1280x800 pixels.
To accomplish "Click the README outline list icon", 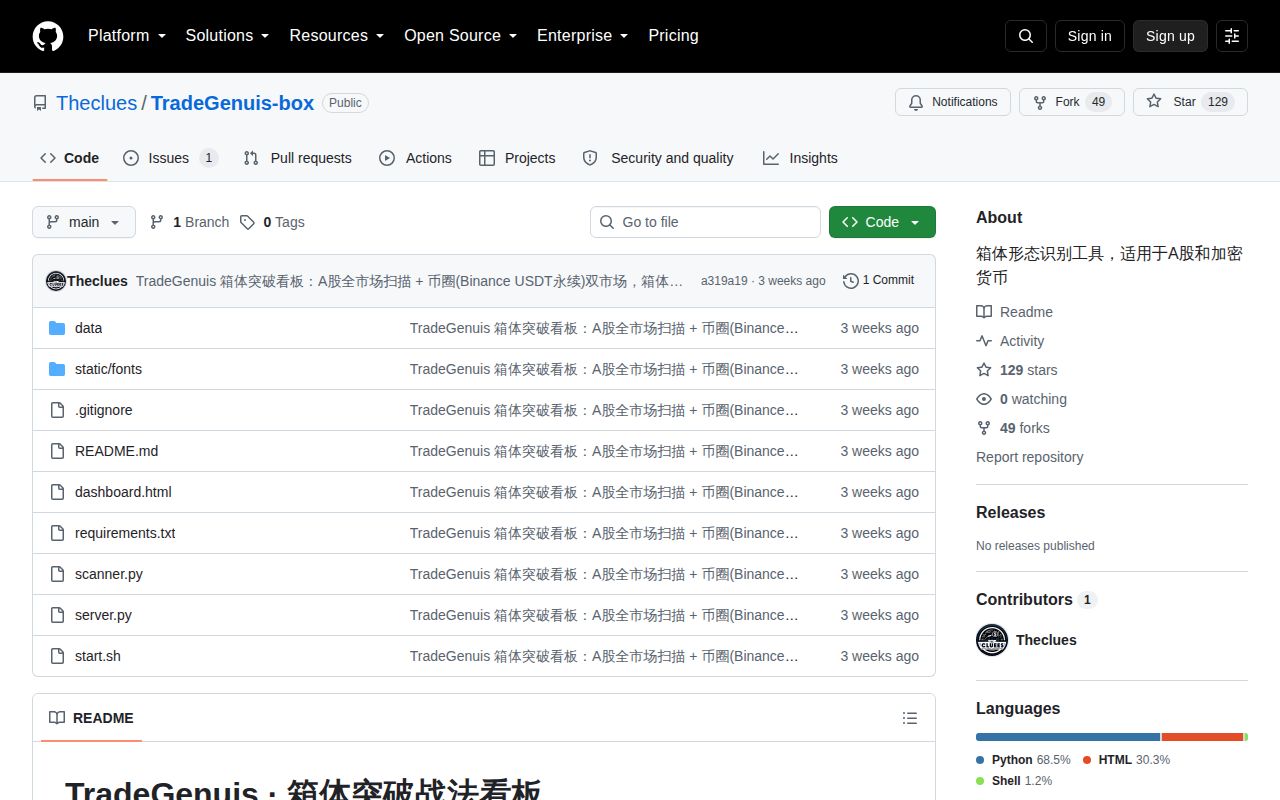I will 909,718.
